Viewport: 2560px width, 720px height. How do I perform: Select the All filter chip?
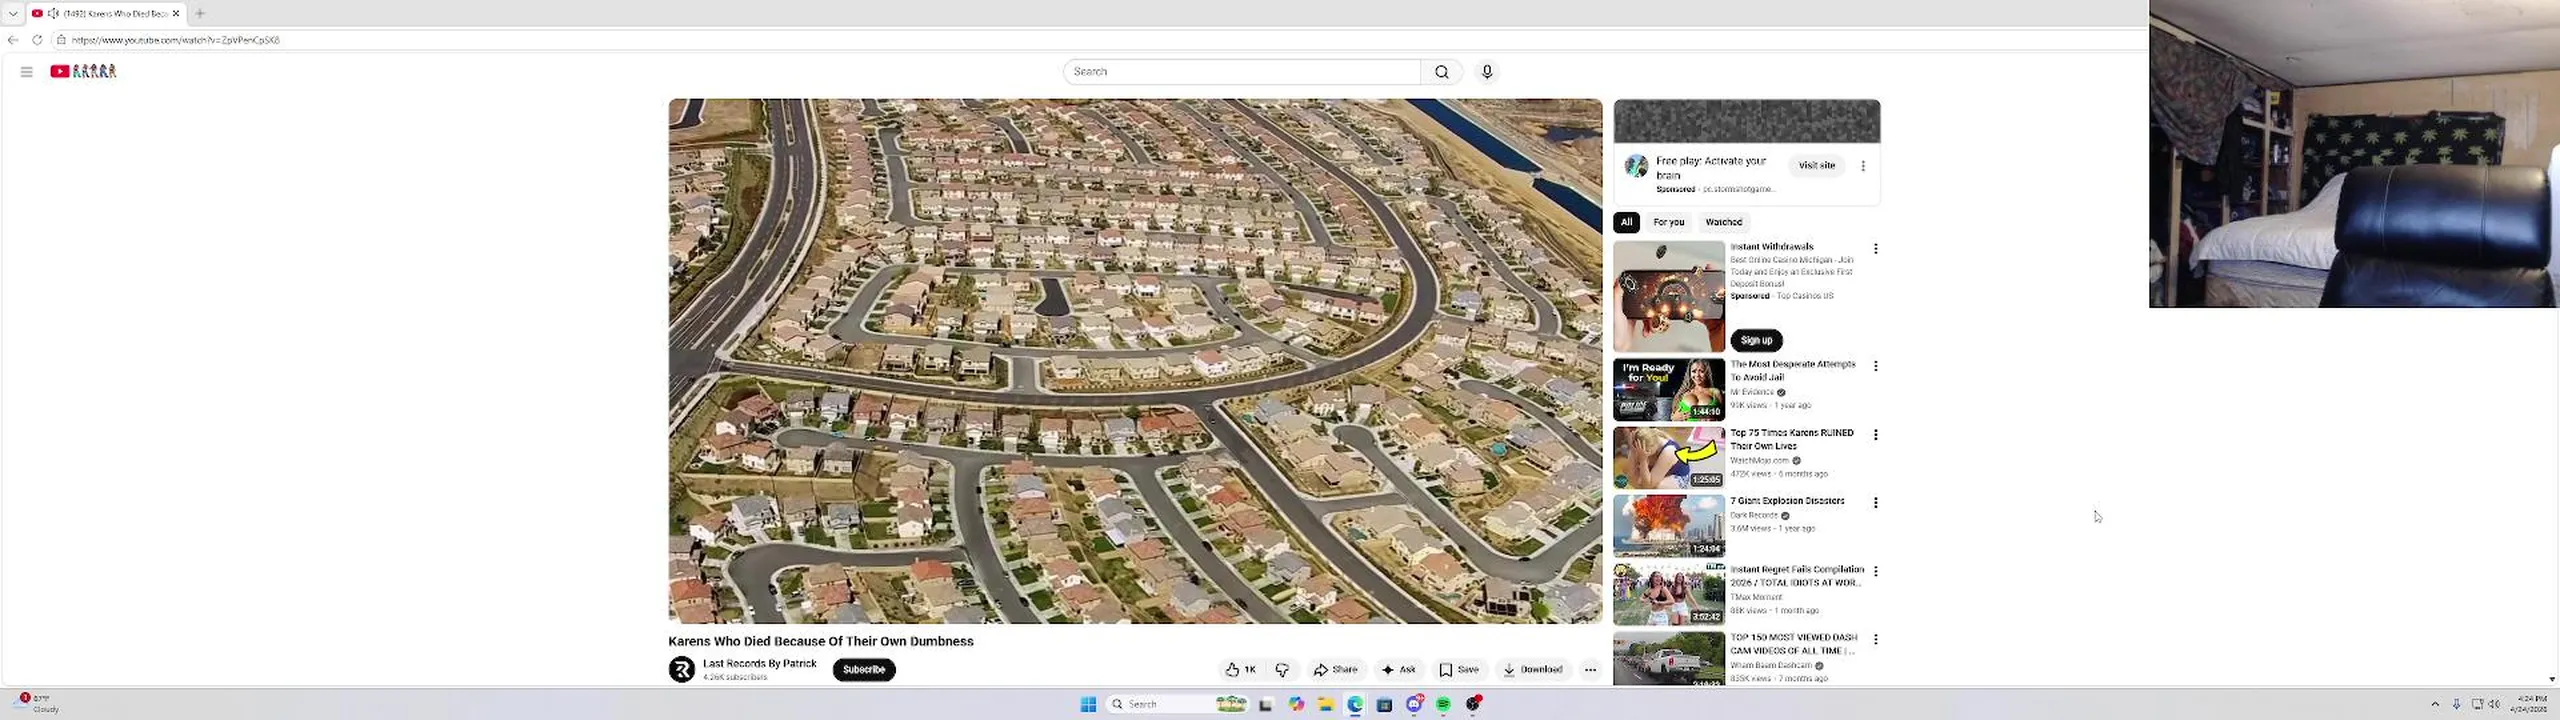pos(1626,222)
